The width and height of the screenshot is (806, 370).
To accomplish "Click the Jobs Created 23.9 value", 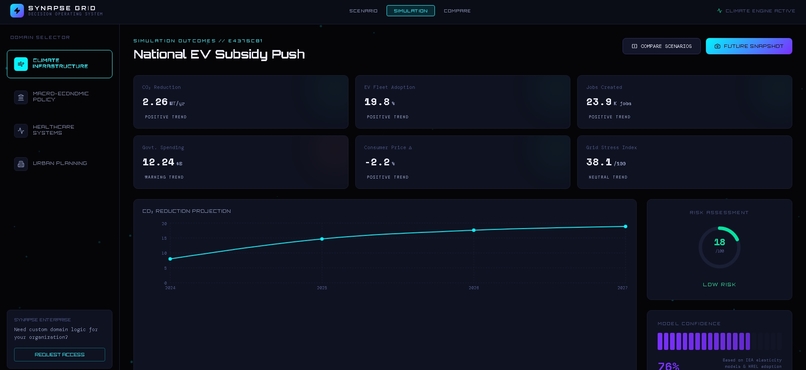I will (x=599, y=102).
